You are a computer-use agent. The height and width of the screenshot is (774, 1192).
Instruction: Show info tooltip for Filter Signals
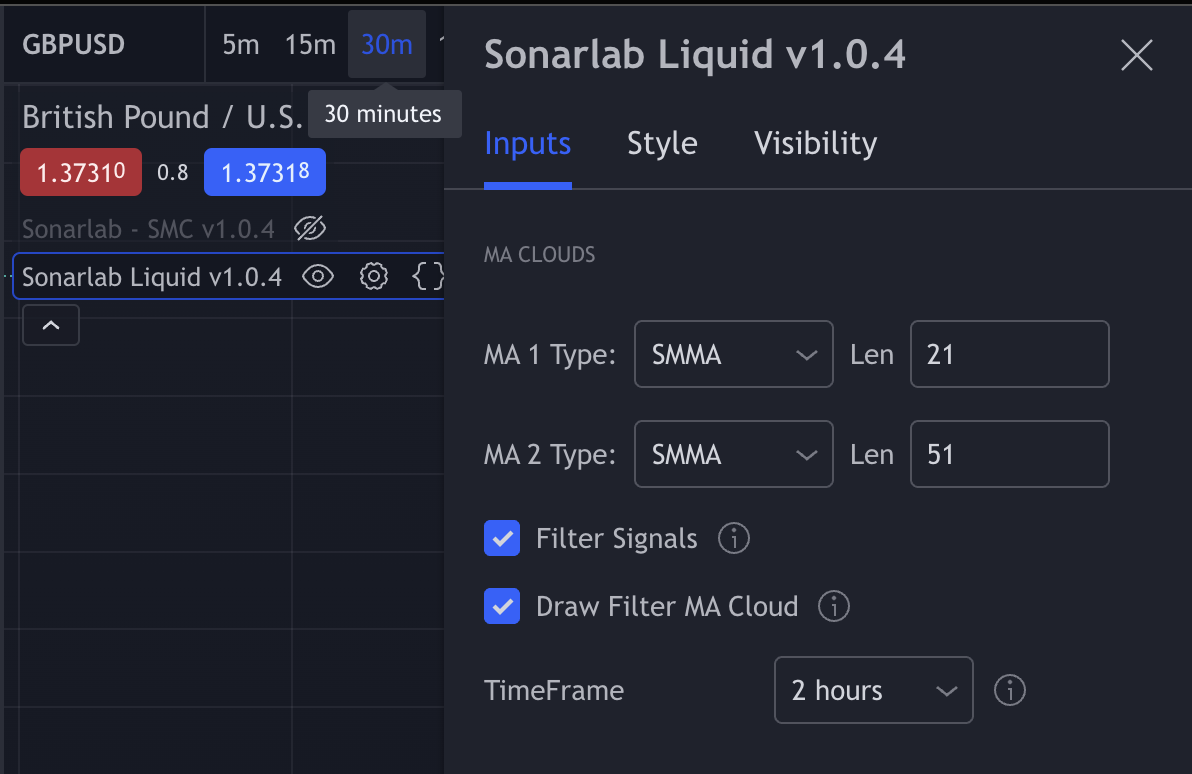(x=734, y=538)
